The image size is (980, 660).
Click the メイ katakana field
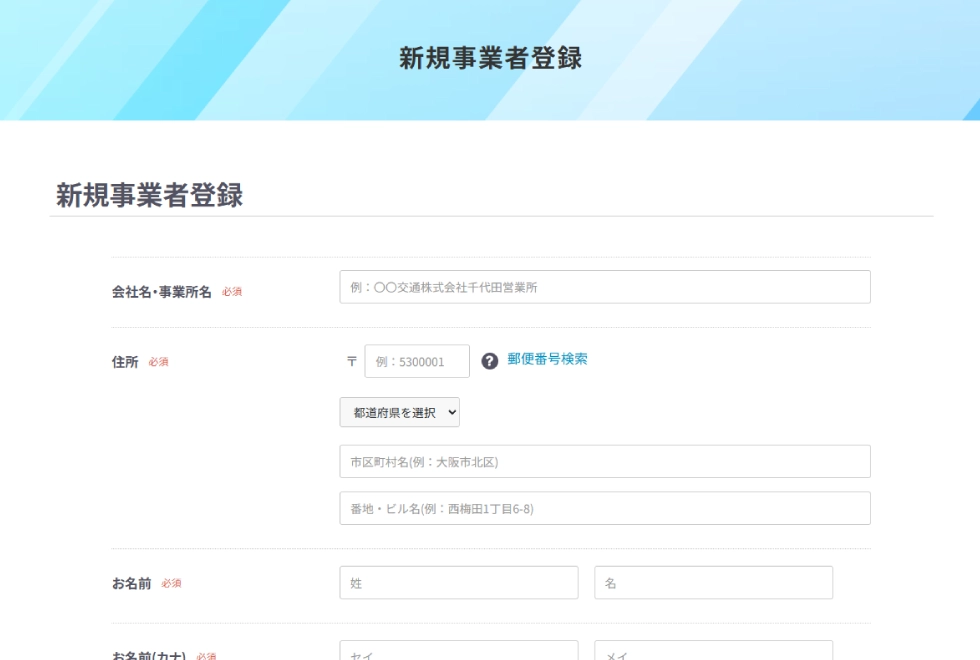(x=713, y=652)
